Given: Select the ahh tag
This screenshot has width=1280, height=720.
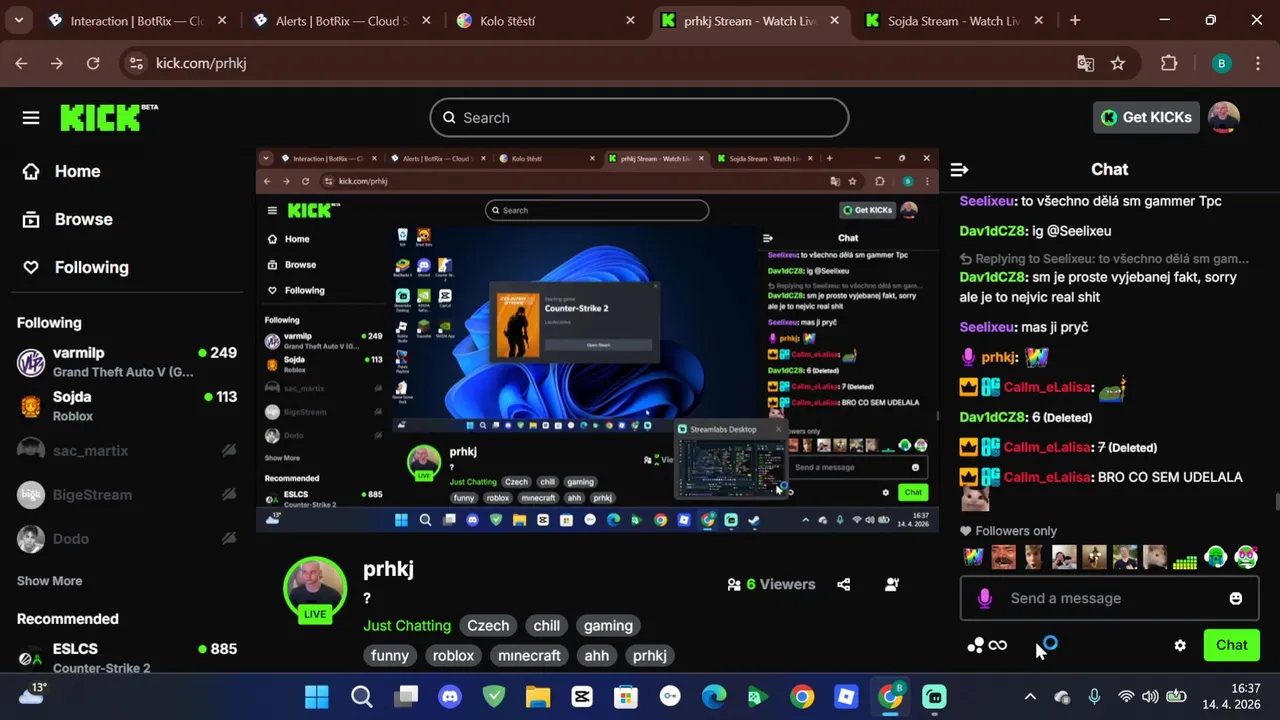Looking at the screenshot, I should pyautogui.click(x=597, y=656).
